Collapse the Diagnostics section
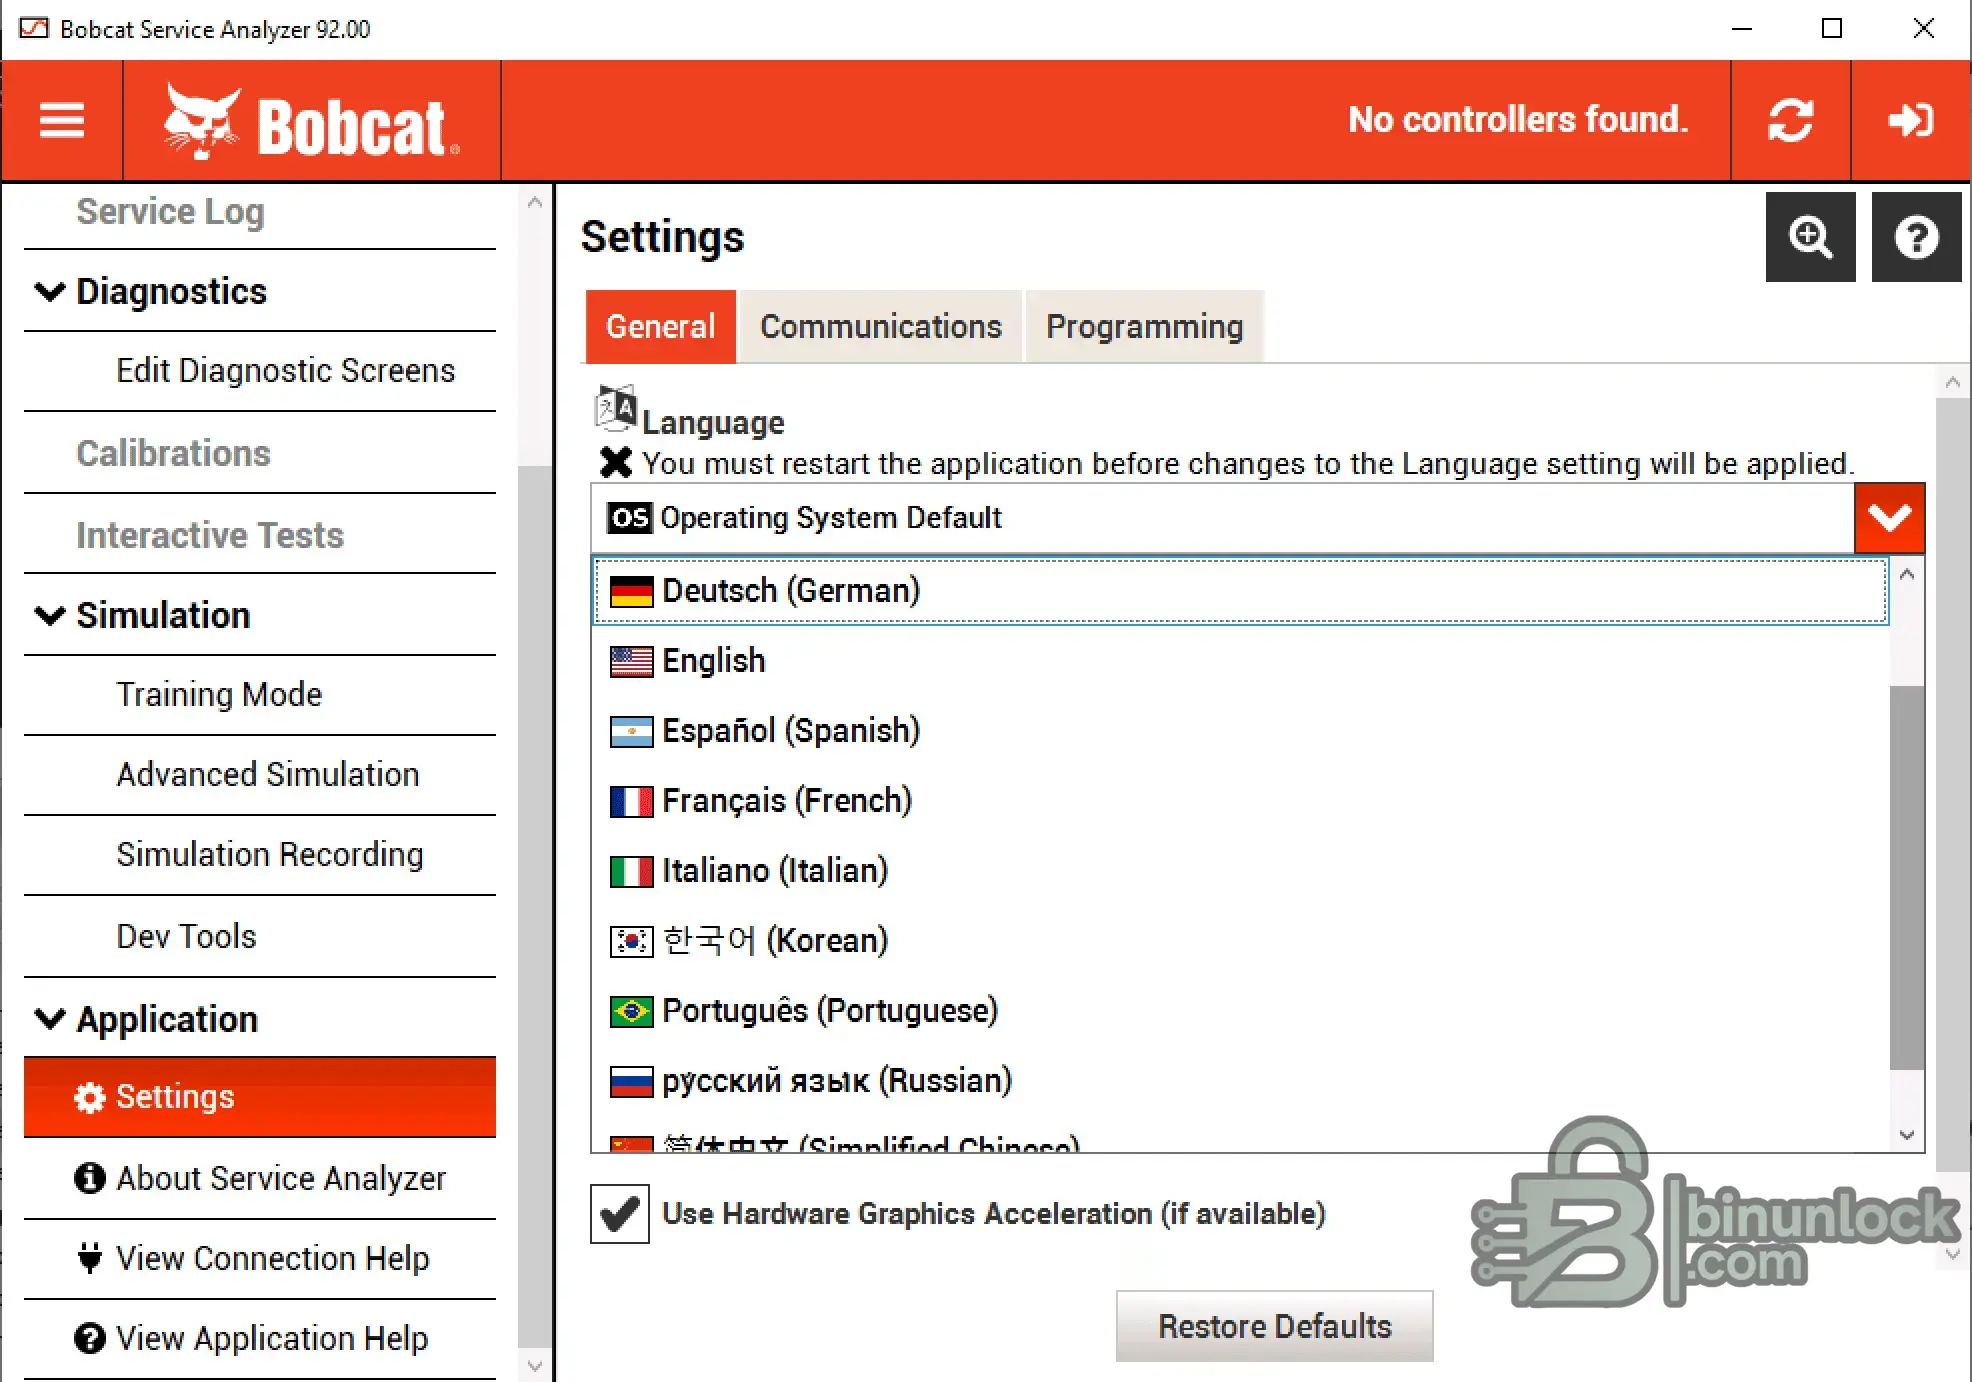 pos(50,291)
